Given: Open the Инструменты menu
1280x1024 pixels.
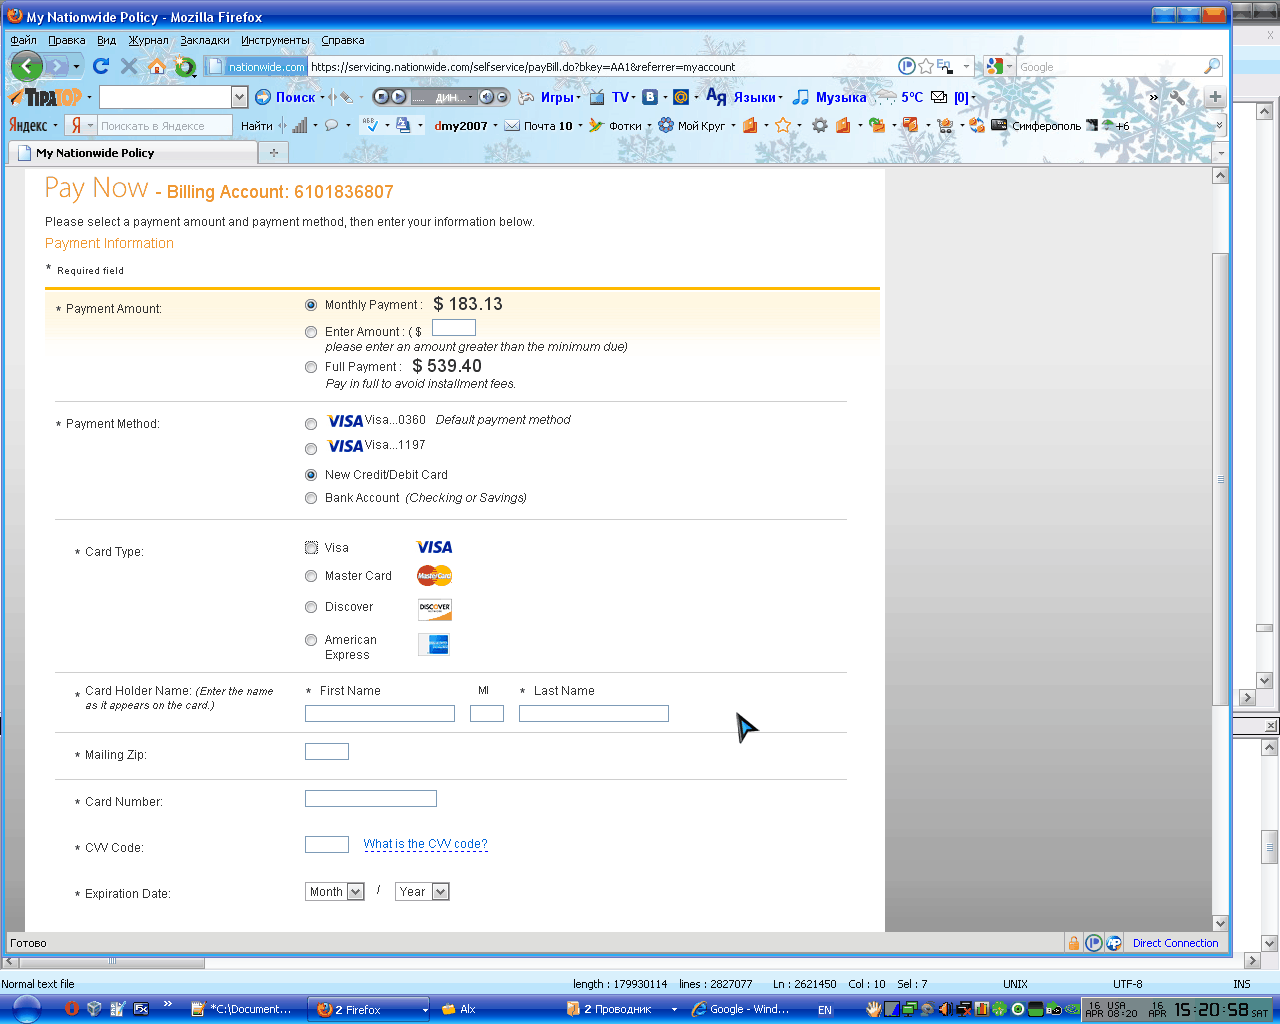Looking at the screenshot, I should tap(275, 40).
